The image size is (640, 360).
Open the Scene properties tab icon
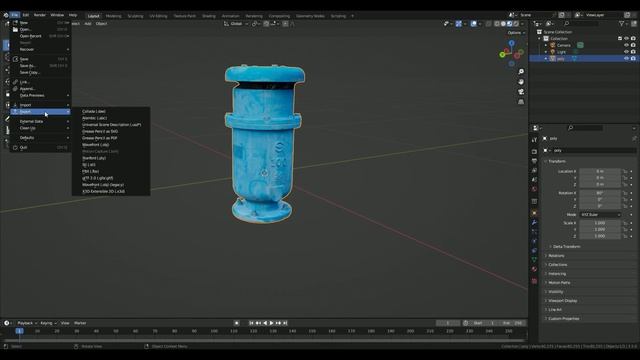[x=534, y=180]
